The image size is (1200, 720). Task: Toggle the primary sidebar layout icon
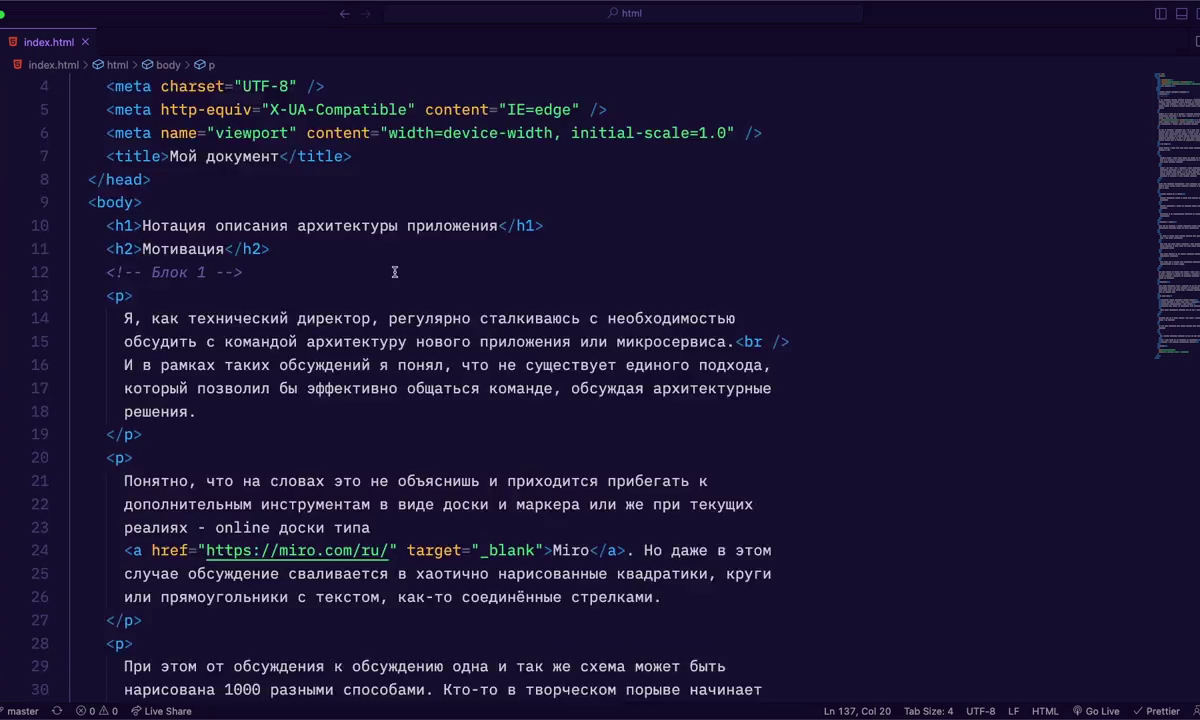(x=1161, y=14)
